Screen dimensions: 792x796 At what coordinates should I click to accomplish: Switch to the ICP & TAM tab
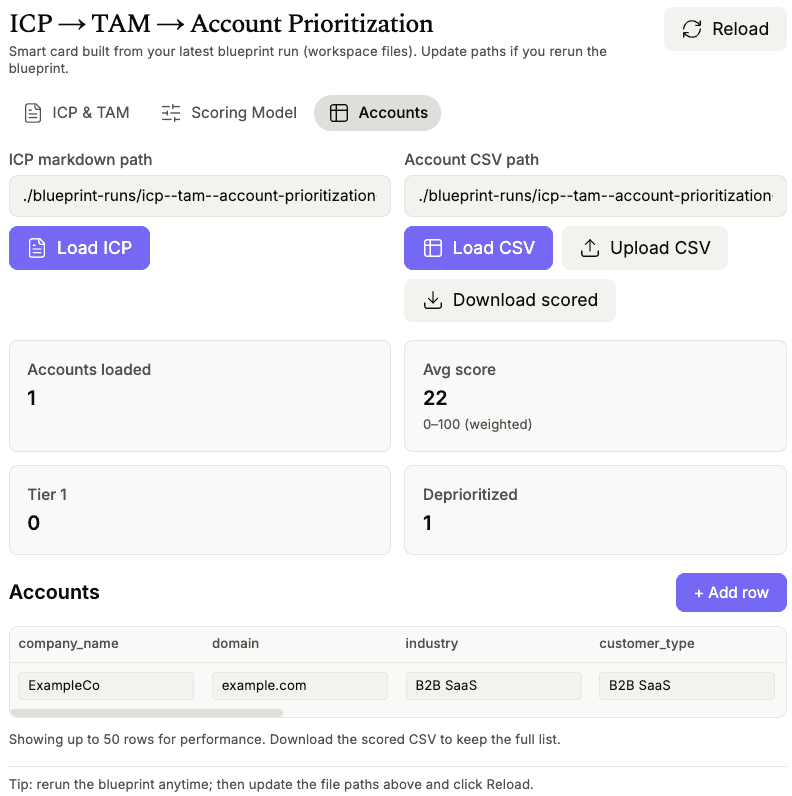[78, 113]
